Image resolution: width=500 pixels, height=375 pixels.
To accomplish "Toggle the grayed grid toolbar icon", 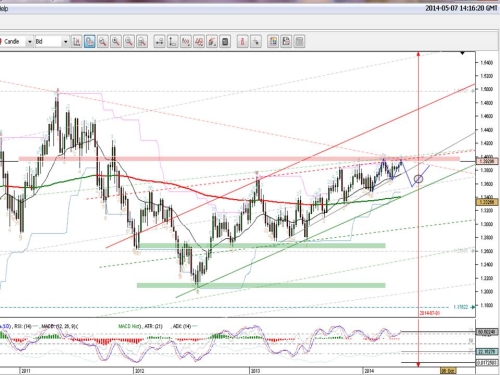I will point(299,42).
